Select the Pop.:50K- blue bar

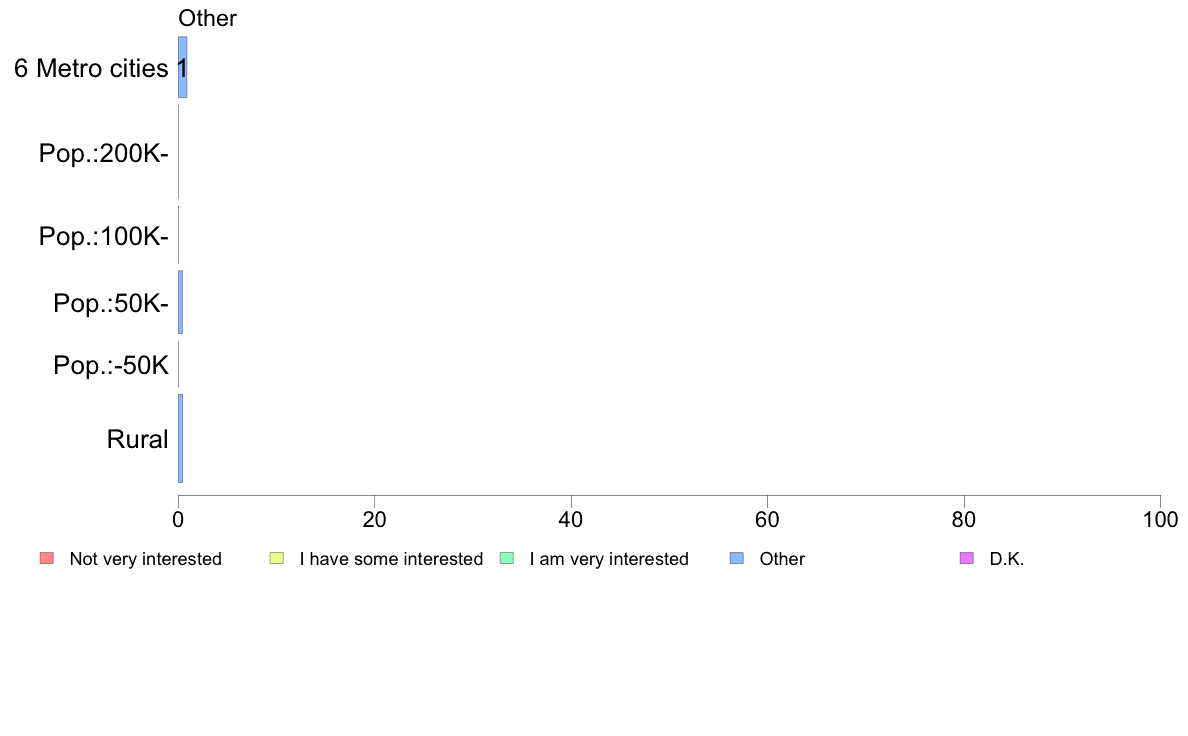coord(180,302)
